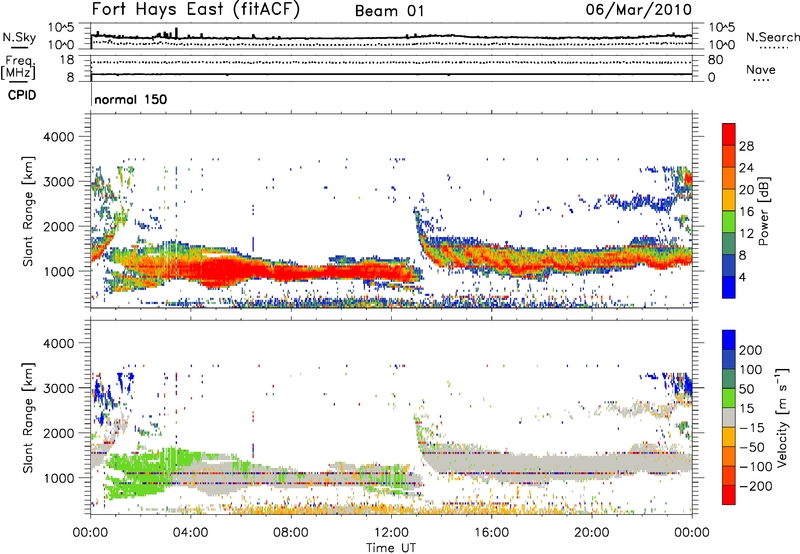Image resolution: width=800 pixels, height=554 pixels.
Task: Click the "4" power color bar label
Action: pyautogui.click(x=743, y=278)
